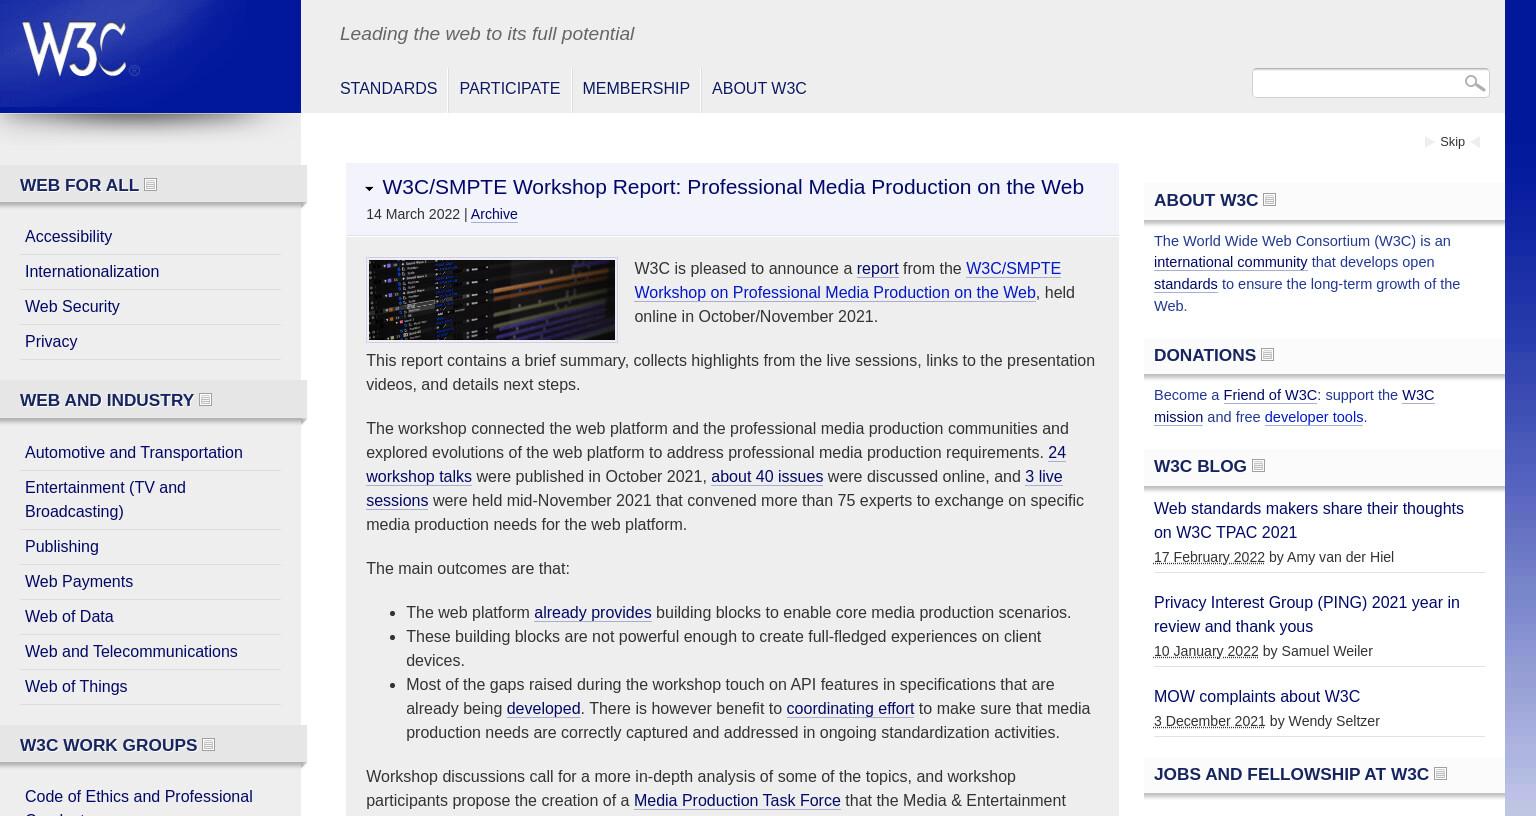This screenshot has height=816, width=1536.
Task: Open the Internationalization link
Action: pyautogui.click(x=92, y=272)
